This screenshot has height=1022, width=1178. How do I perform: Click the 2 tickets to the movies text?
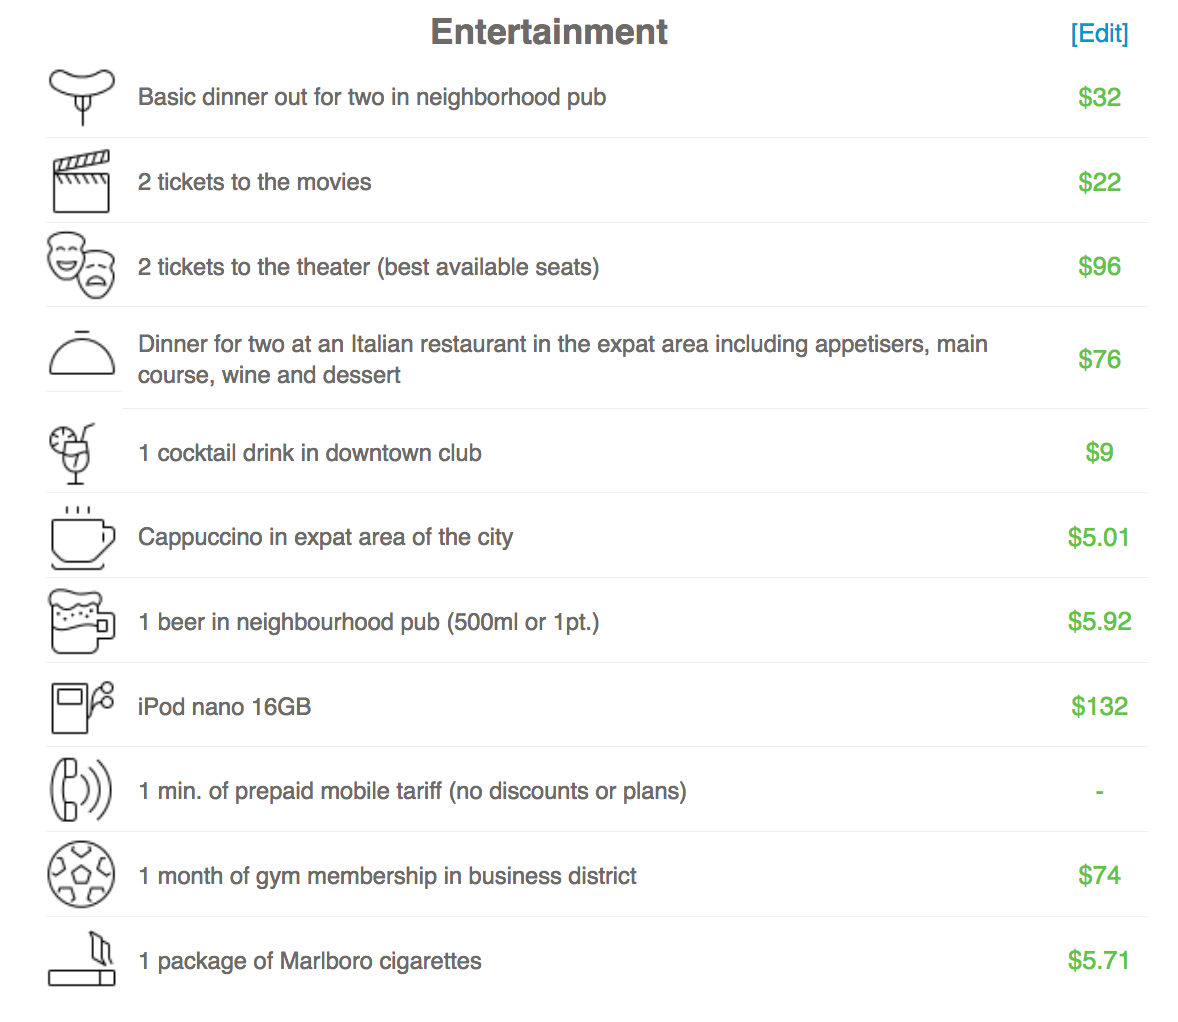pyautogui.click(x=254, y=182)
